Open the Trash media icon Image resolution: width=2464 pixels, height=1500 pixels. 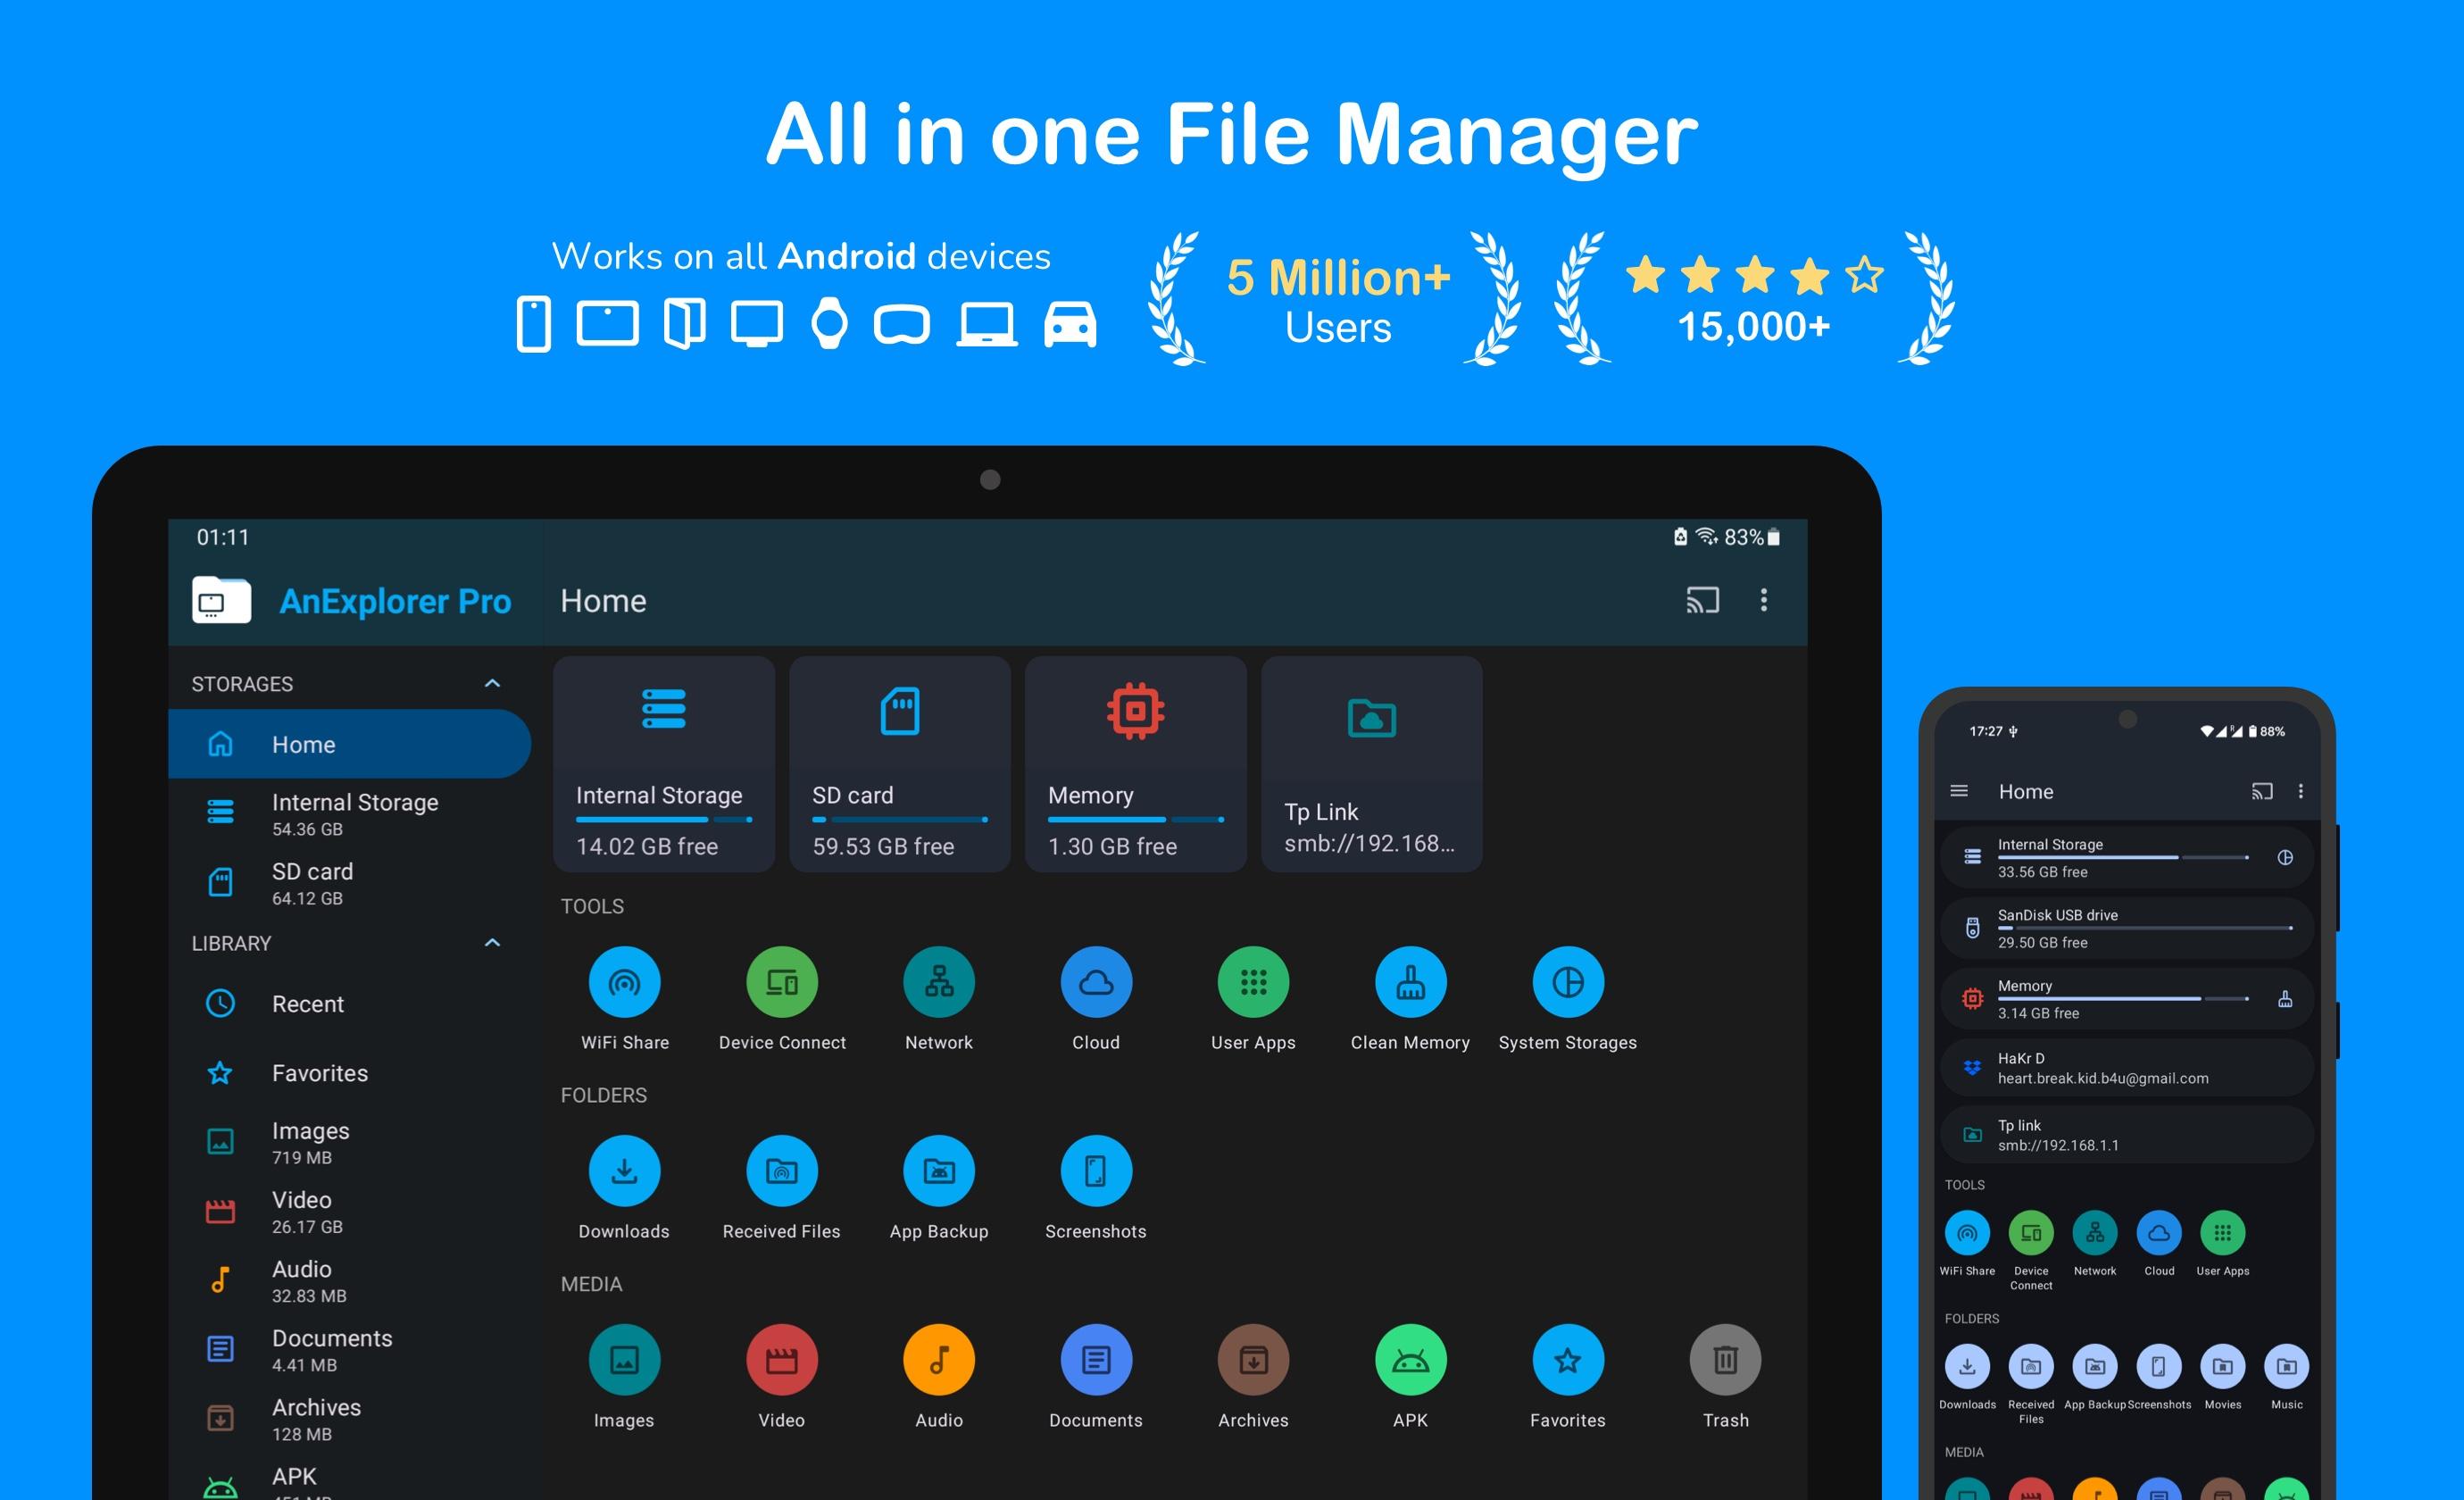point(1725,1360)
